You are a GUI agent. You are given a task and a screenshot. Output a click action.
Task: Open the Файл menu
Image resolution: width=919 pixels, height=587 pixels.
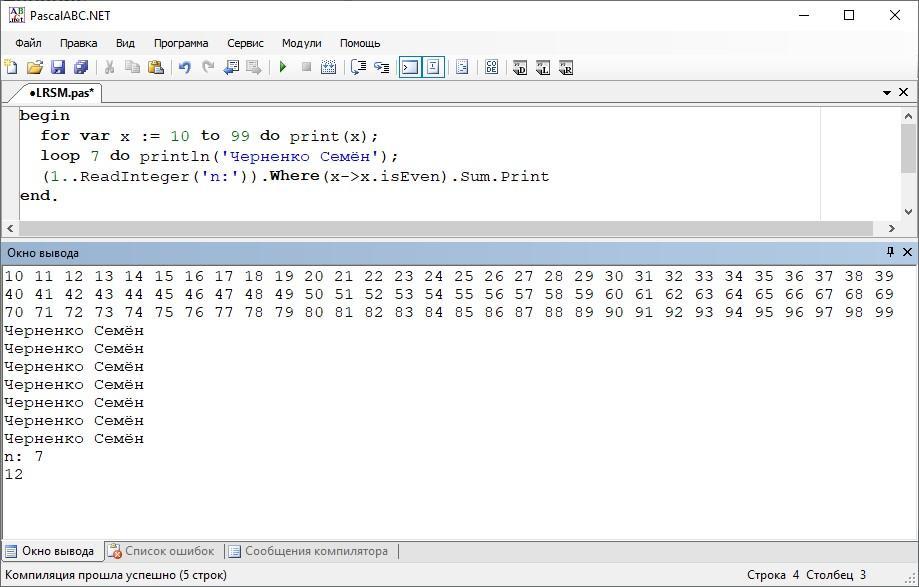(28, 43)
